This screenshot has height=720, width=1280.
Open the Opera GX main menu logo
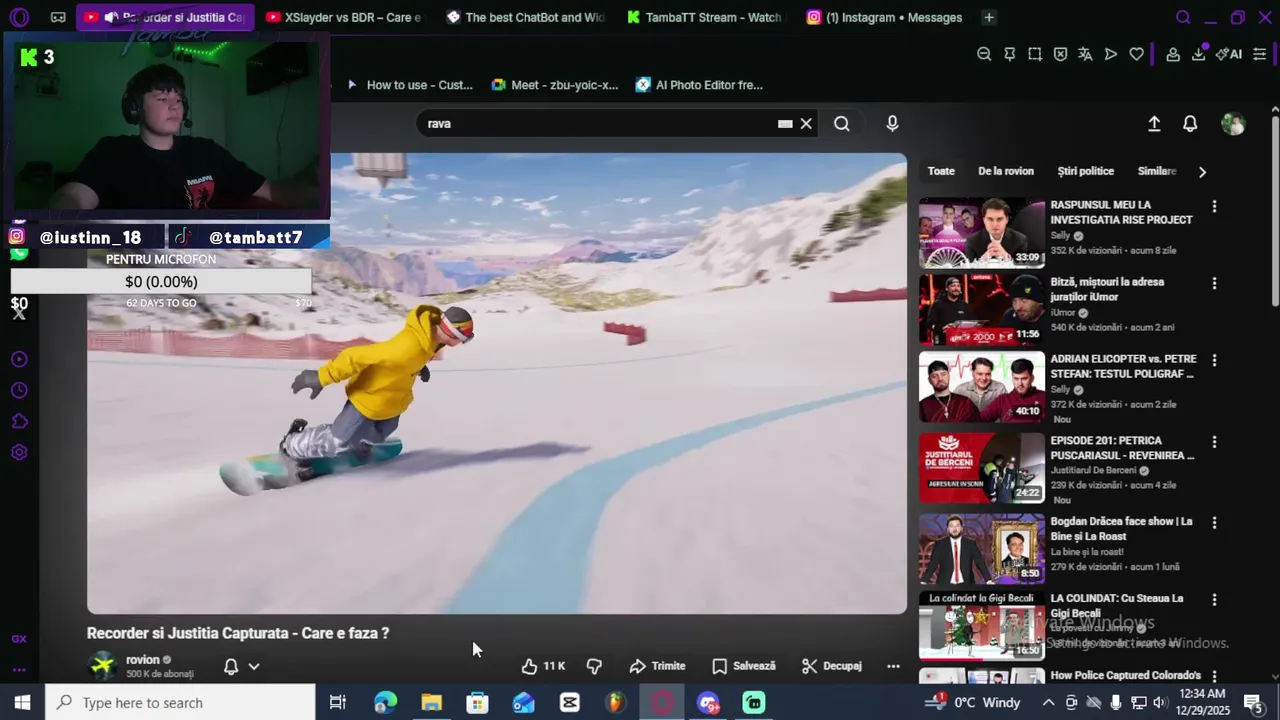coord(19,17)
